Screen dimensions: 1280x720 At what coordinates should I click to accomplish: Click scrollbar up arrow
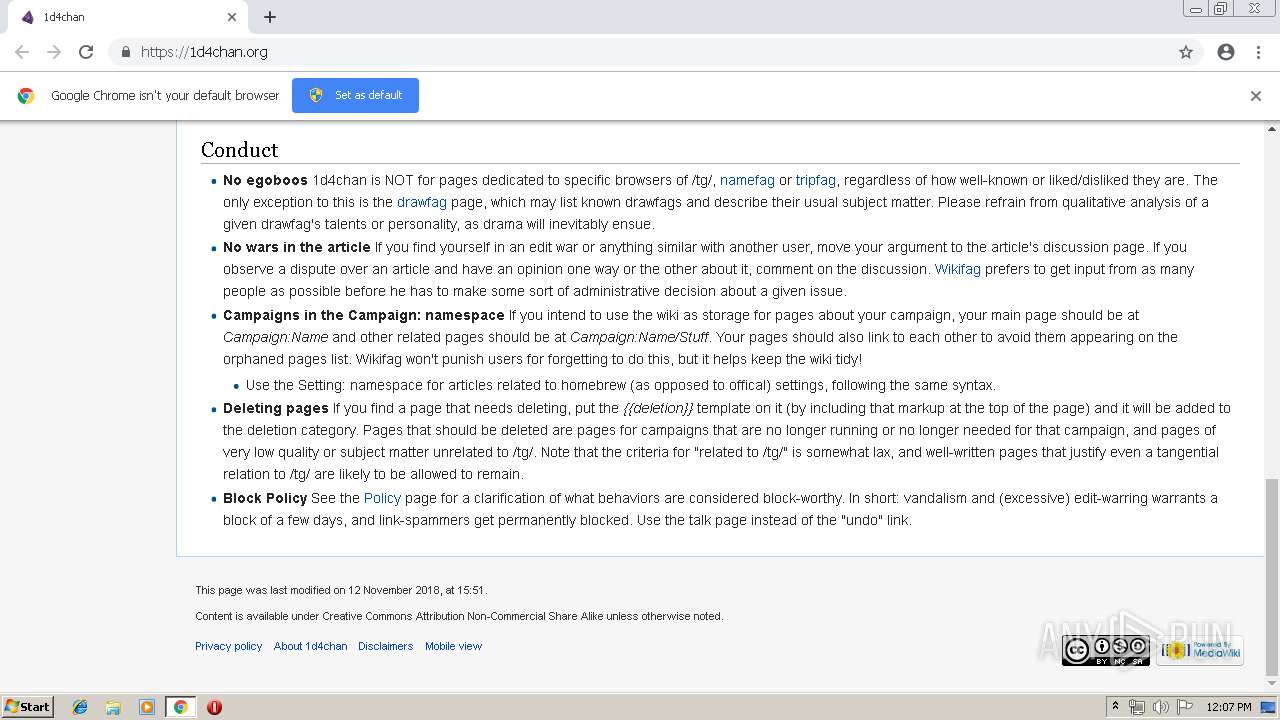[x=1272, y=128]
